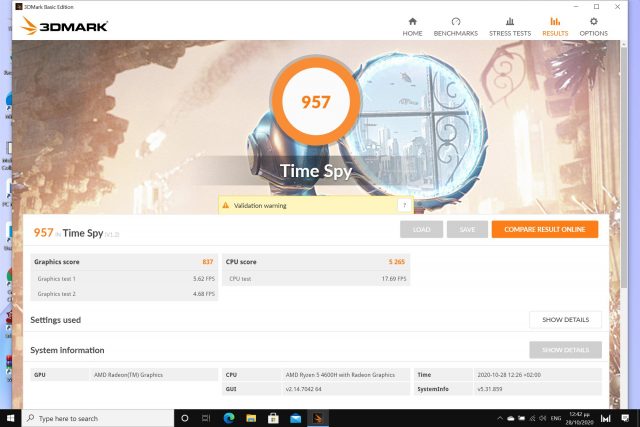Switch to the Stress Tests tab
Image resolution: width=640 pixels, height=427 pixels.
click(x=510, y=27)
